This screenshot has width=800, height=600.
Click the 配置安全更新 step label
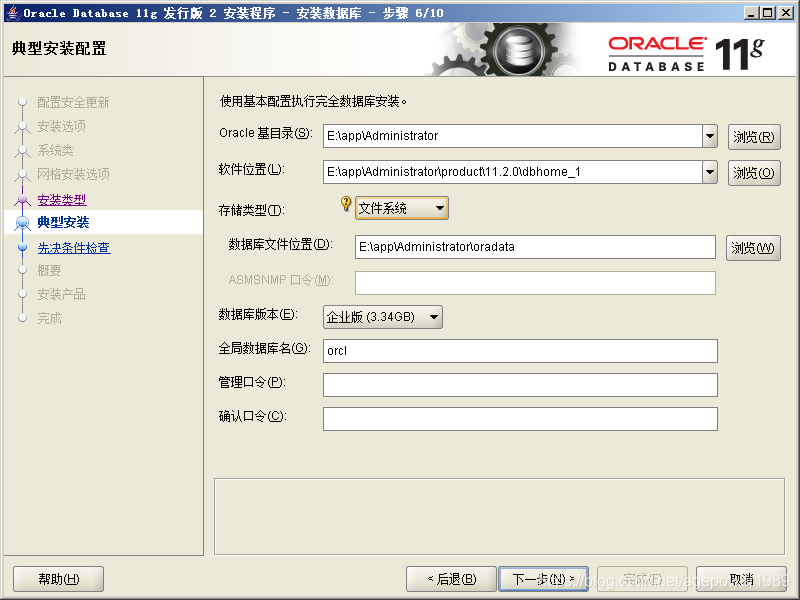pos(73,103)
